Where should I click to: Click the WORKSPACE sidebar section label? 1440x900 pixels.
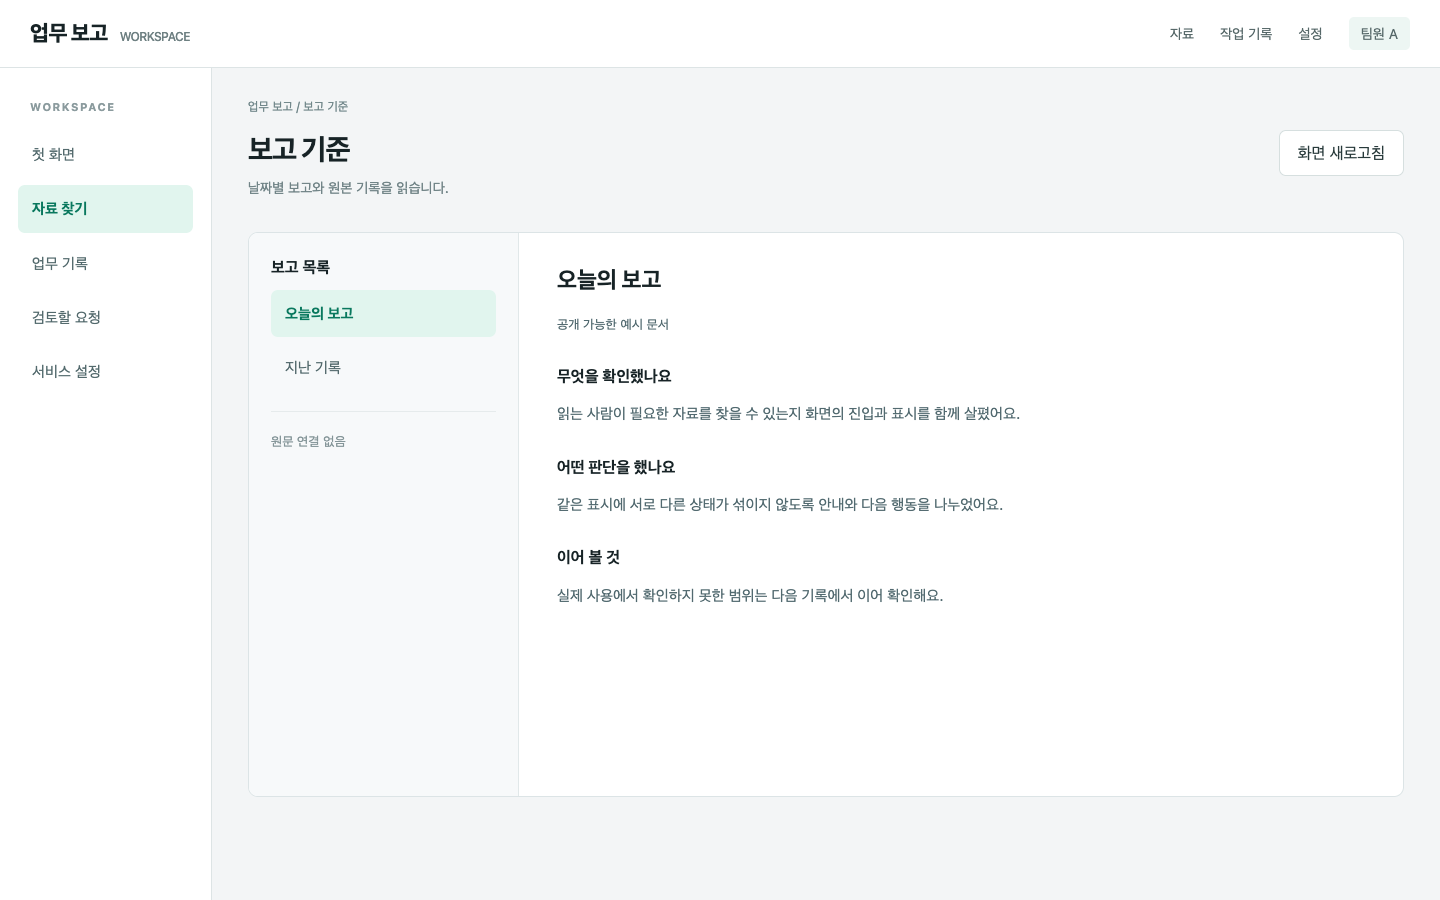72,107
